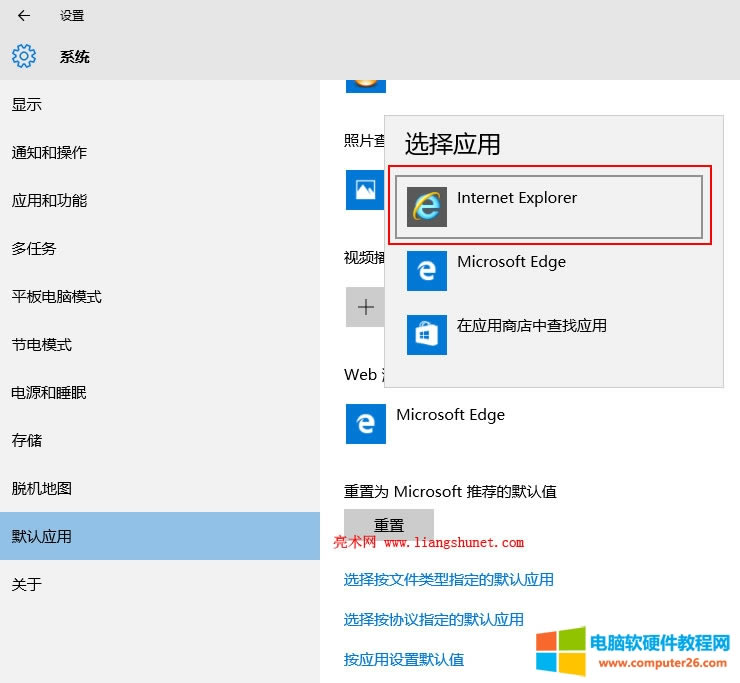Screen dimensions: 740x683
Task: Open 选择按文件类型指定的默认应用 link
Action: tap(448, 580)
